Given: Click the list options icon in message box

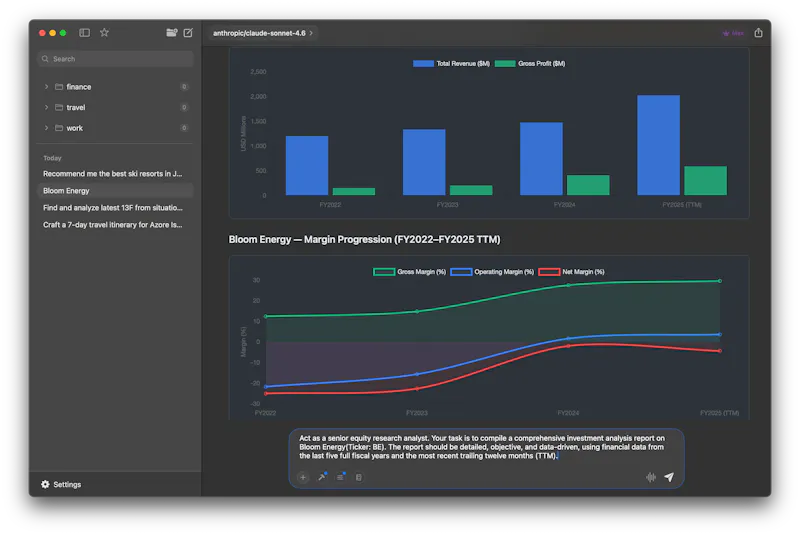Looking at the screenshot, I should tap(341, 477).
